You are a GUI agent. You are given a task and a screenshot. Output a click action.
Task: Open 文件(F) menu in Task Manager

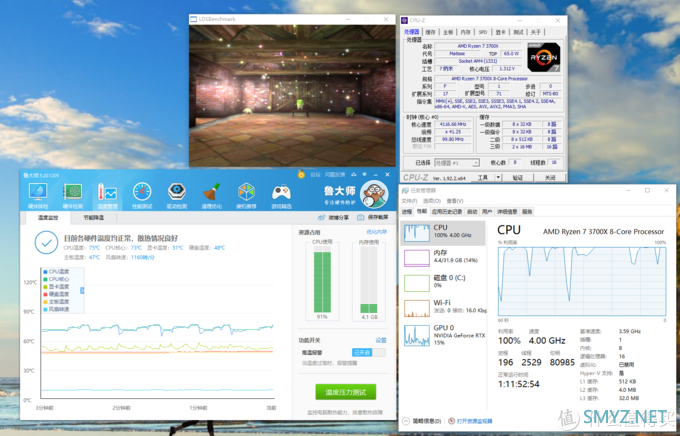(x=409, y=201)
